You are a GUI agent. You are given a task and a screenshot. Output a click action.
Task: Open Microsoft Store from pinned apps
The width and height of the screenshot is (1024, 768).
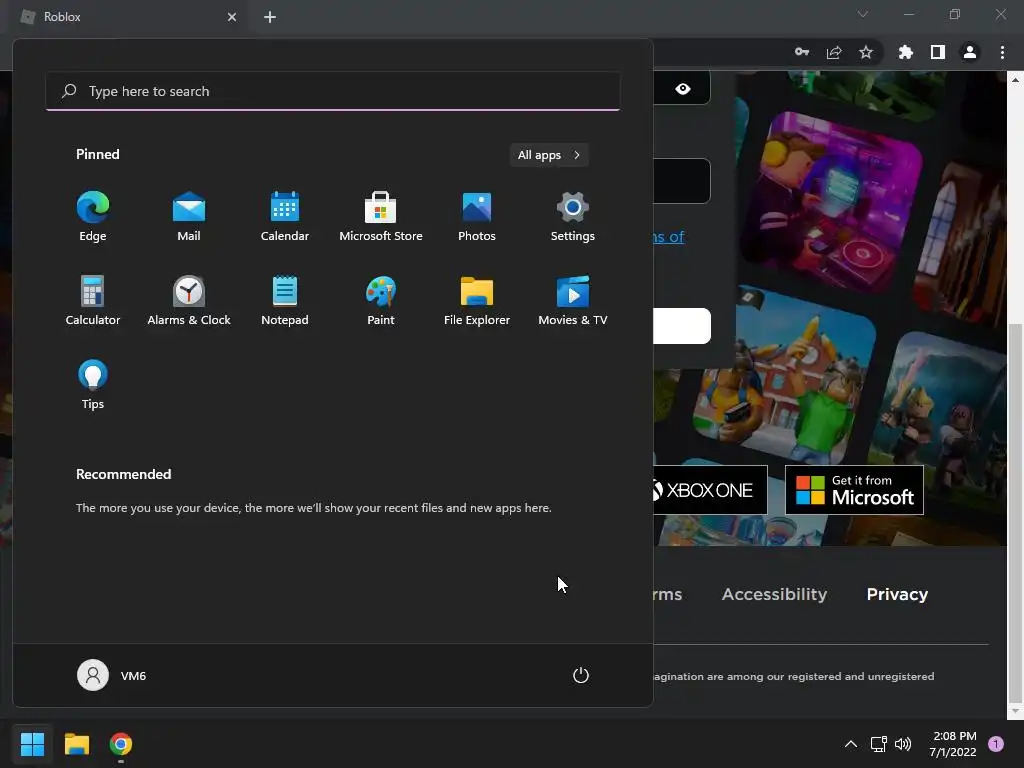tap(381, 217)
